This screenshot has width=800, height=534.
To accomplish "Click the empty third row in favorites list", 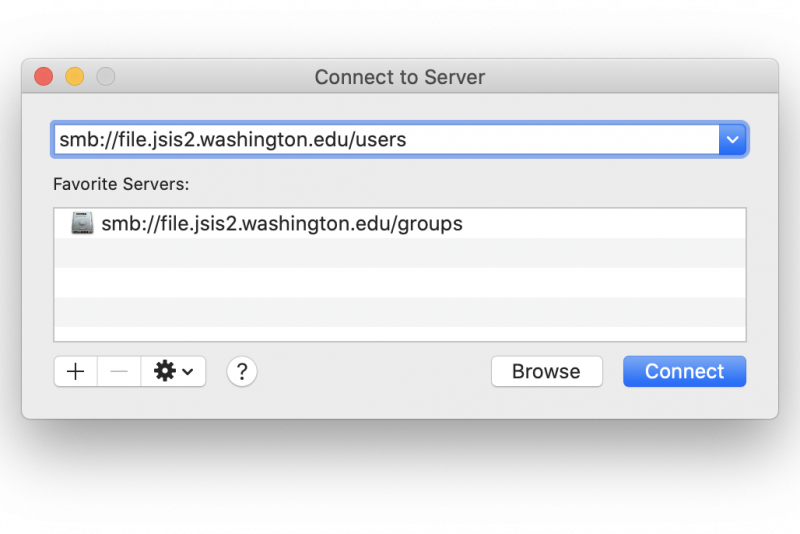I will [400, 283].
